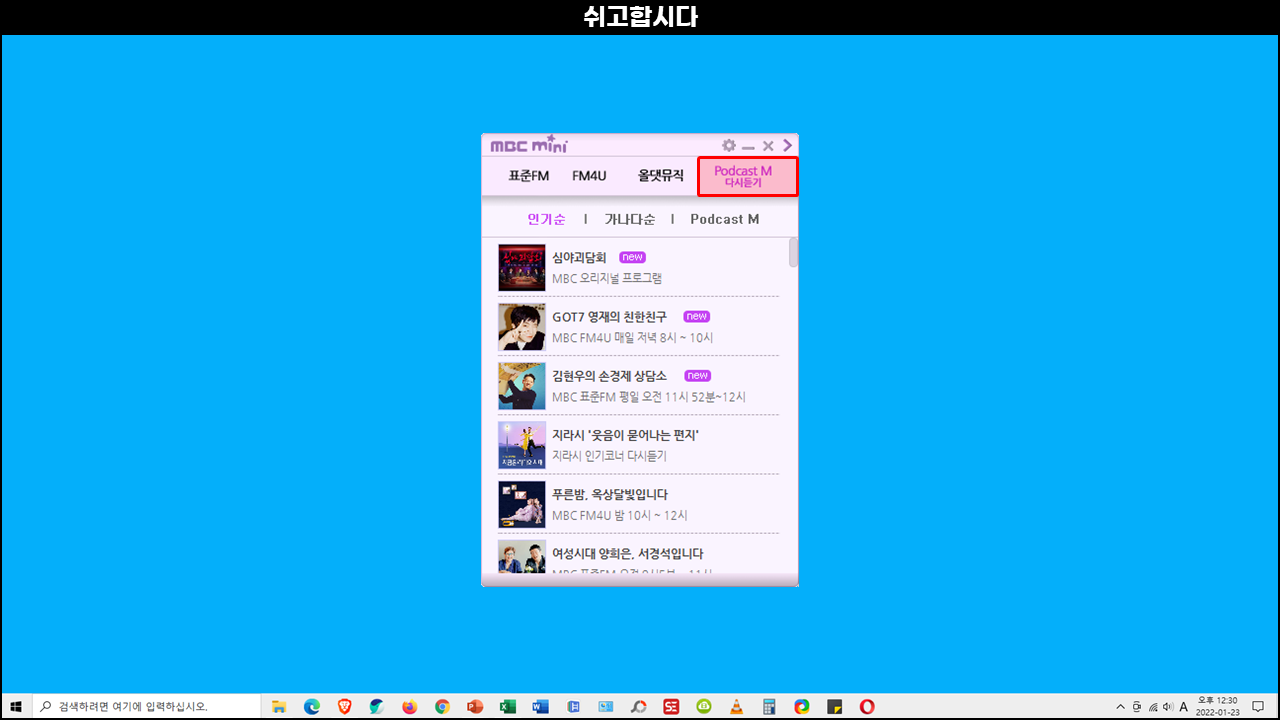
Task: Switch to the 올댓뮤직 tab
Action: pos(661,176)
